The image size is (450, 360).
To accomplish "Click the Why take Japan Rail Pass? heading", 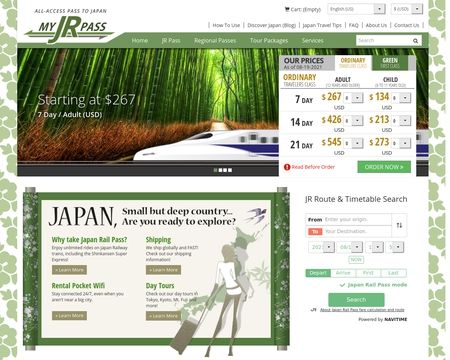I will 89,240.
